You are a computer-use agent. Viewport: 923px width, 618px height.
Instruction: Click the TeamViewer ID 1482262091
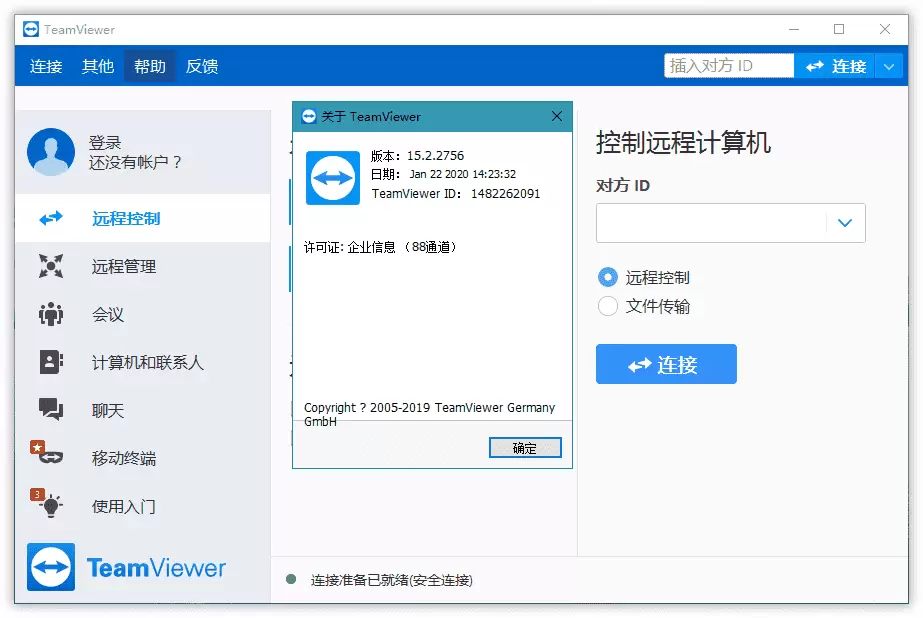[506, 194]
